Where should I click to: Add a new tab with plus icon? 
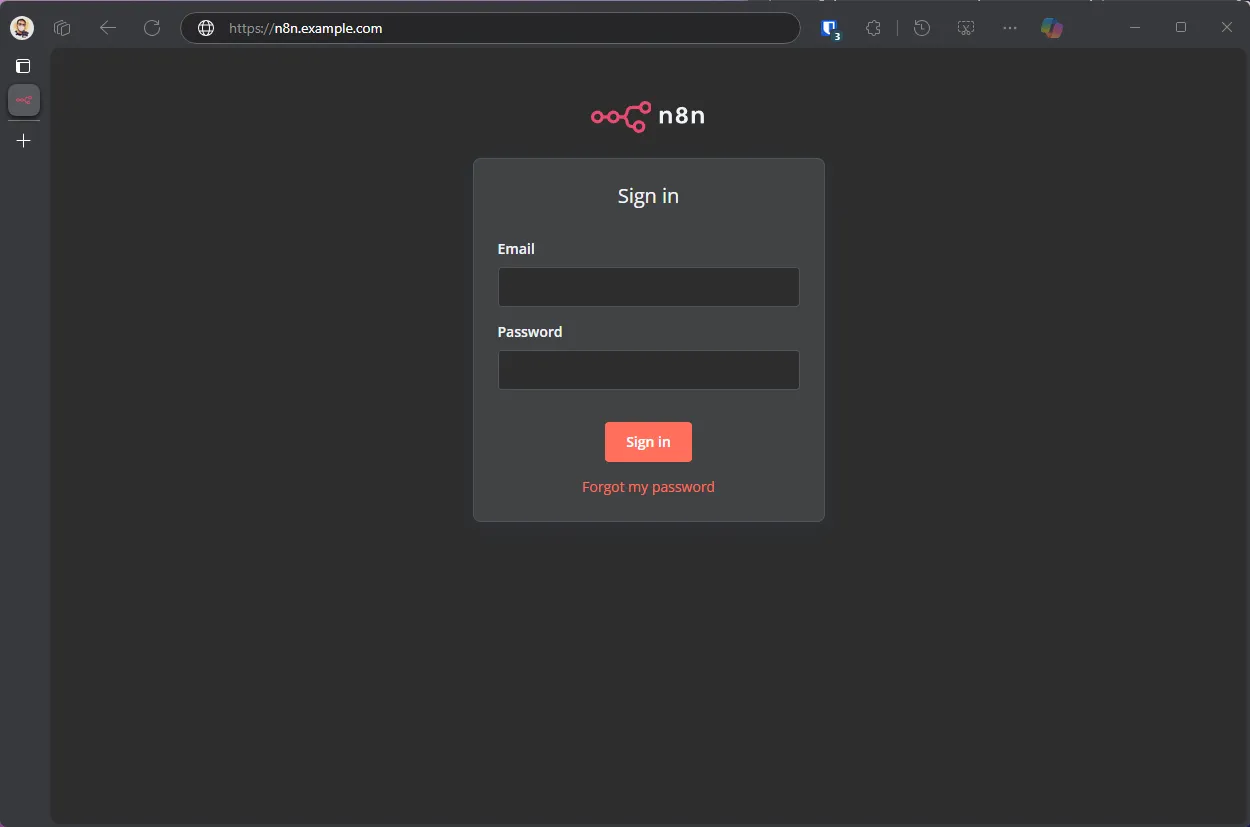pos(24,141)
